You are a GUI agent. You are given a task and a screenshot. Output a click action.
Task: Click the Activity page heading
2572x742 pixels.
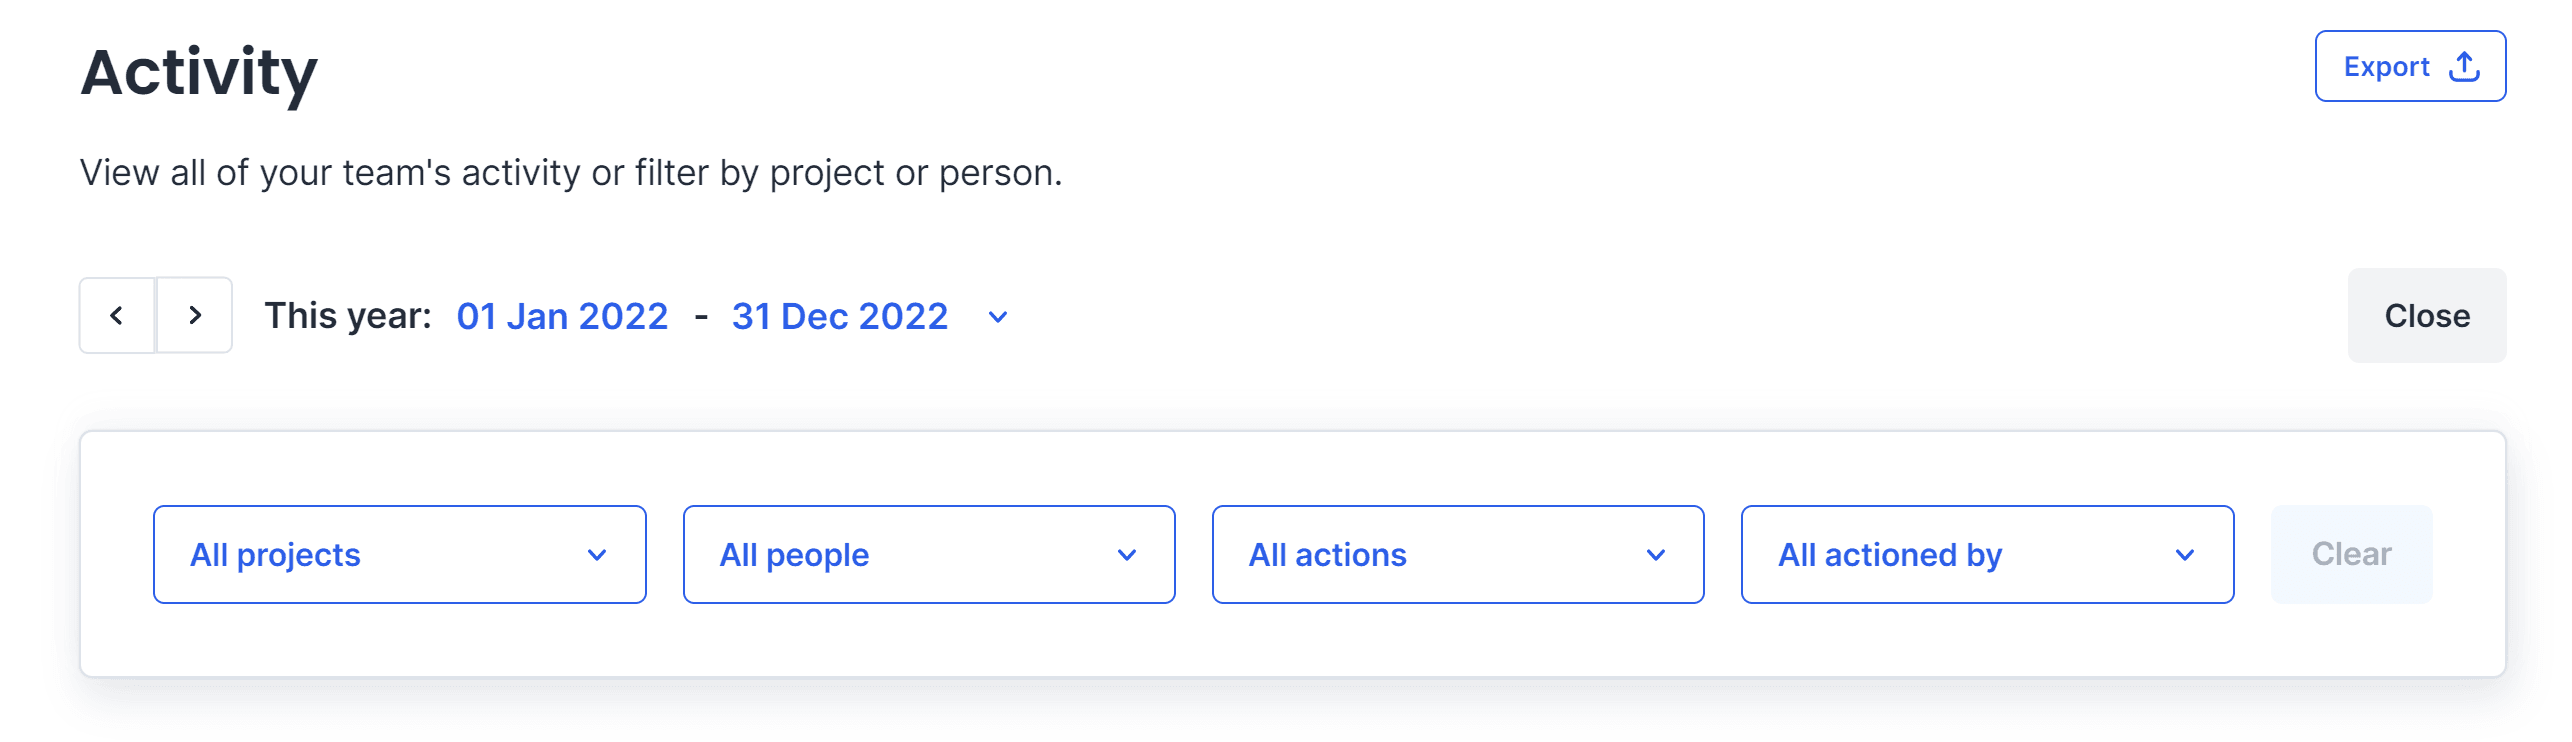199,72
